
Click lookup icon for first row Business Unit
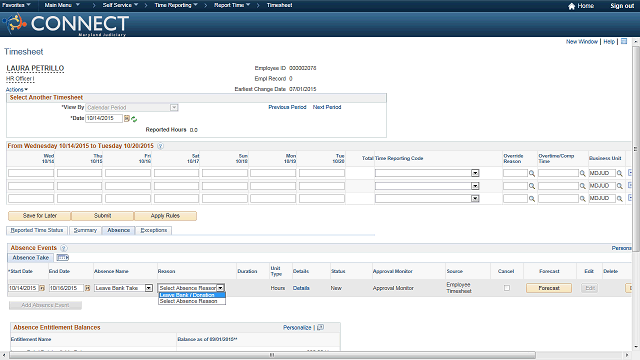[620, 173]
